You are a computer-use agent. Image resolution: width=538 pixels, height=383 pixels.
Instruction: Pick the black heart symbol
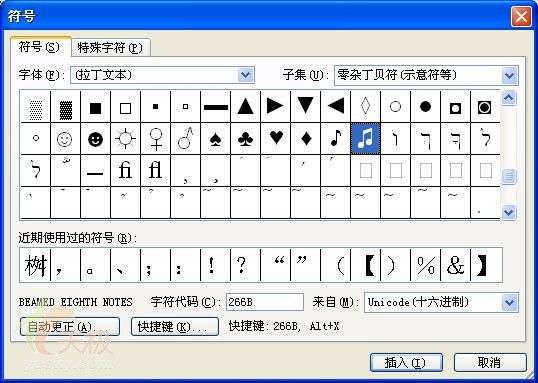[x=276, y=139]
